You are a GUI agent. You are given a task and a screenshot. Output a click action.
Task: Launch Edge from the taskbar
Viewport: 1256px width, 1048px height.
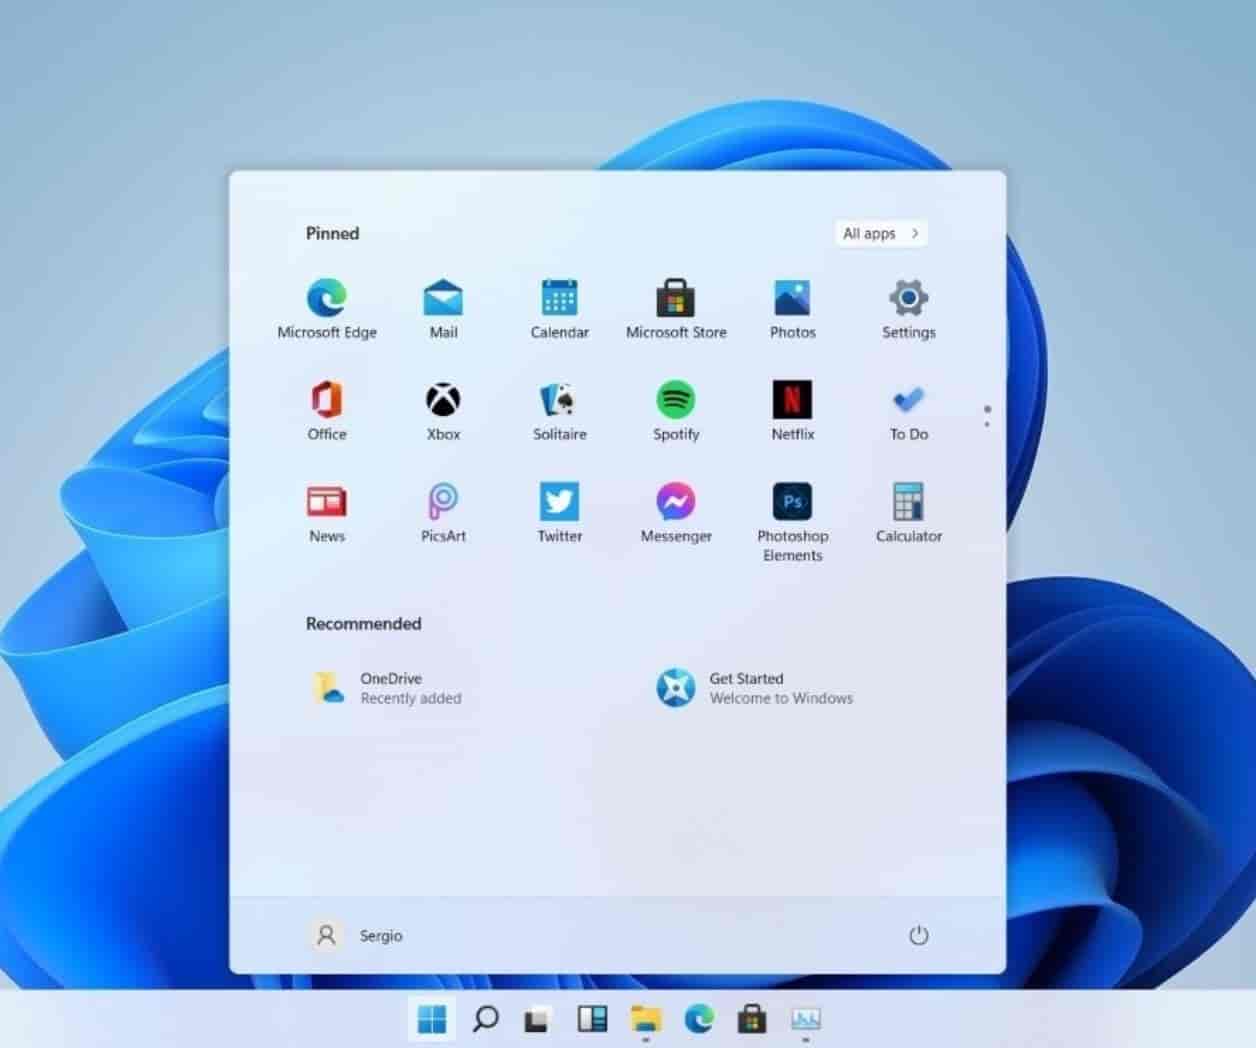pos(699,1019)
